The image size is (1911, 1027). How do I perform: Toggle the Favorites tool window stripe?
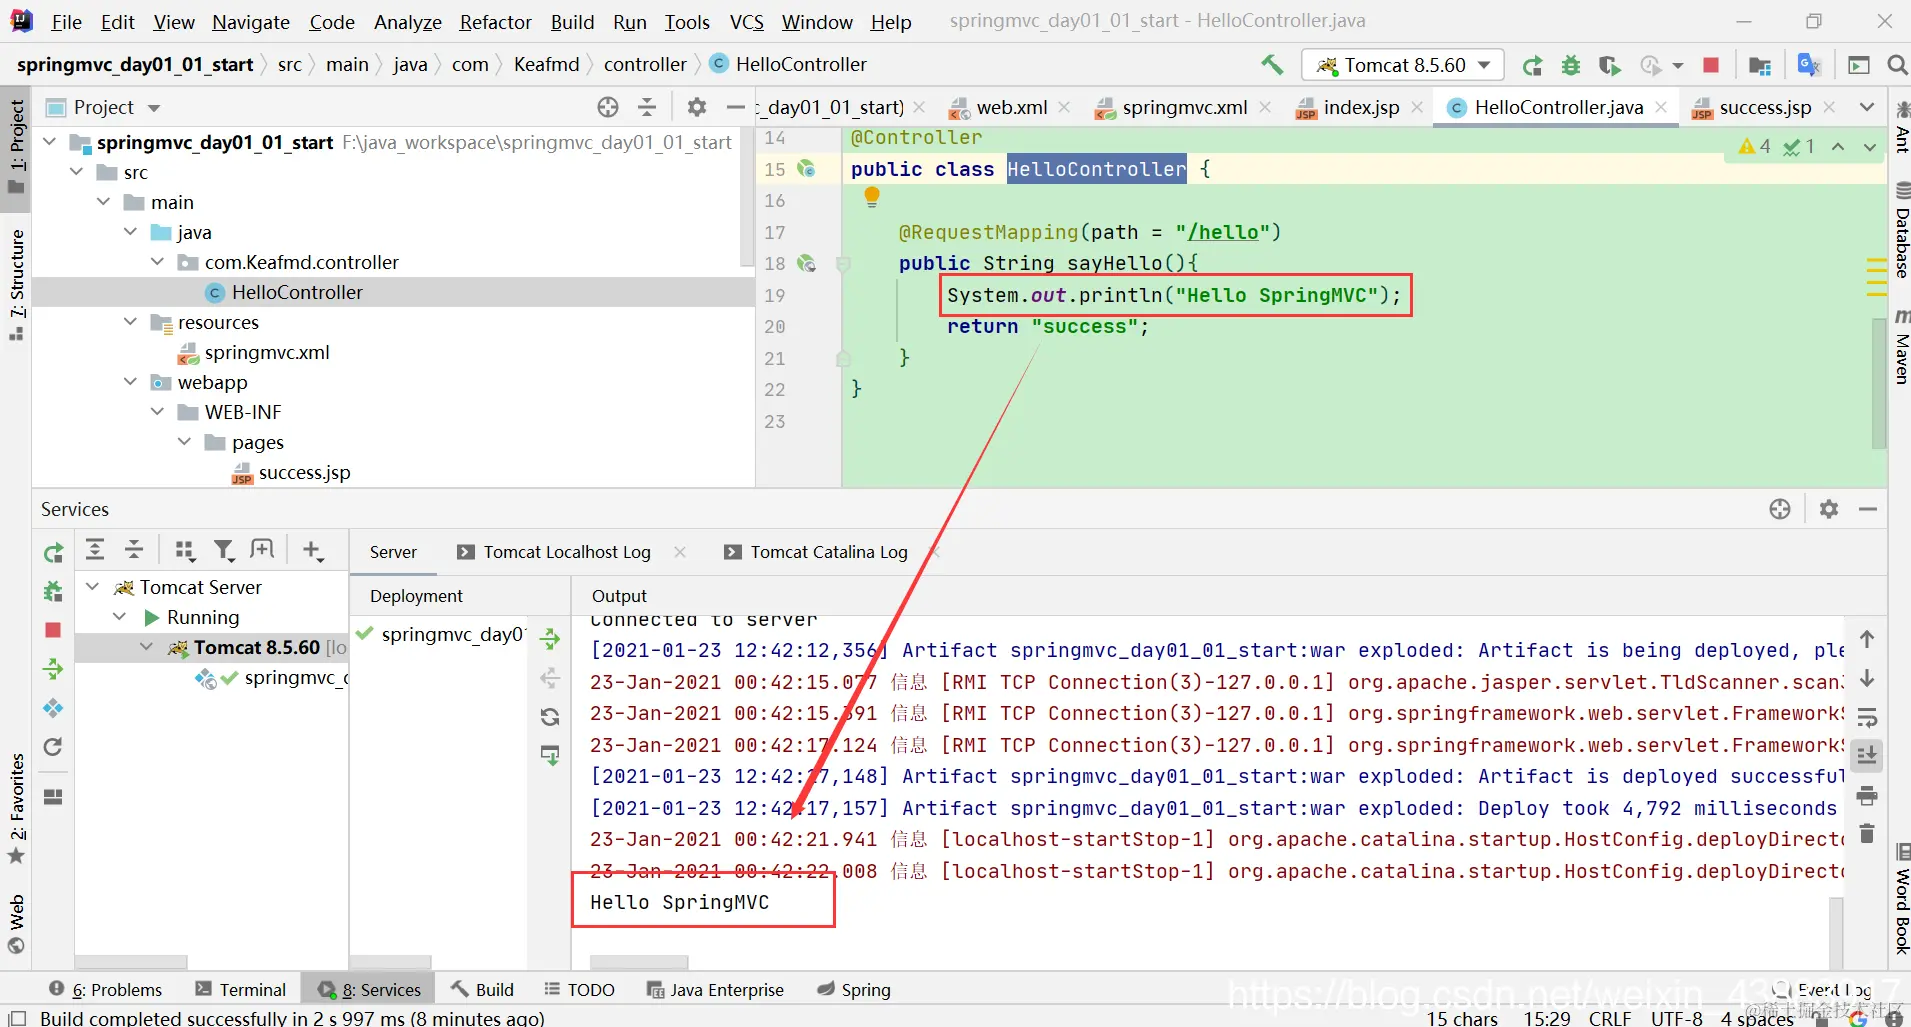(16, 808)
